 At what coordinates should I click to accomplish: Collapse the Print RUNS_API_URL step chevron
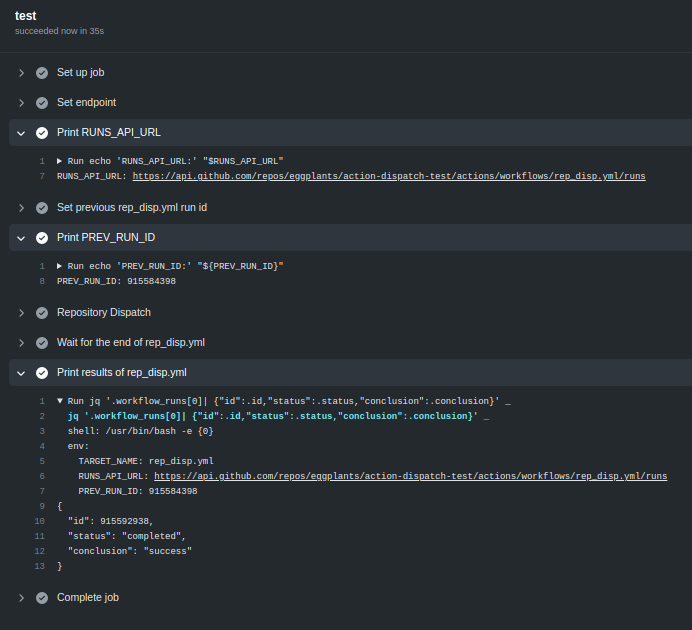pyautogui.click(x=21, y=133)
